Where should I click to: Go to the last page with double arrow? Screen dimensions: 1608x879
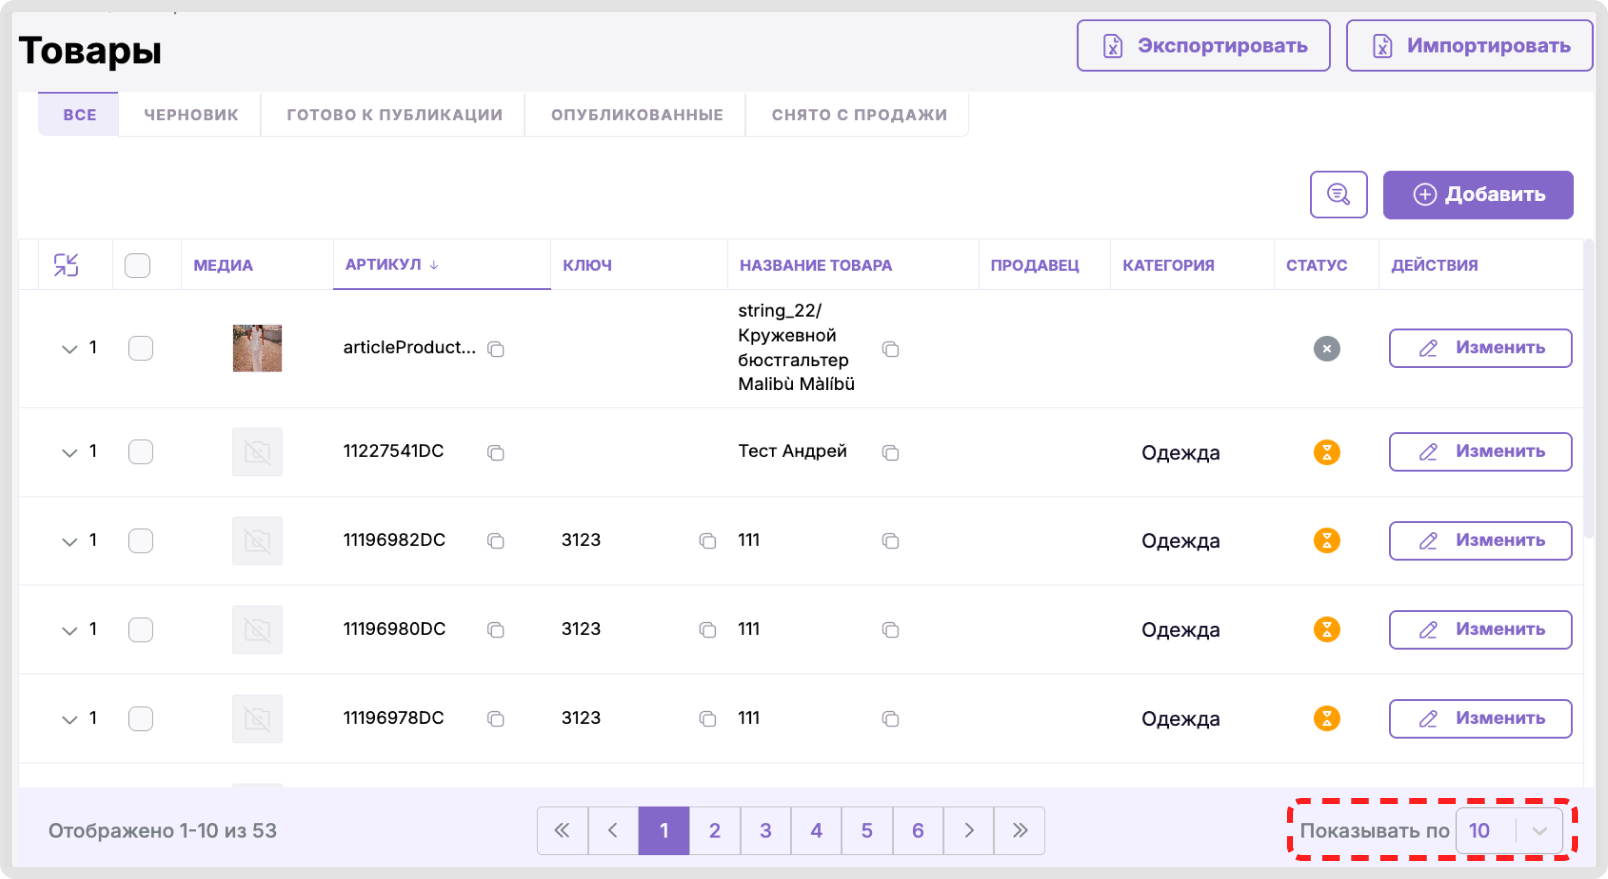[1020, 831]
